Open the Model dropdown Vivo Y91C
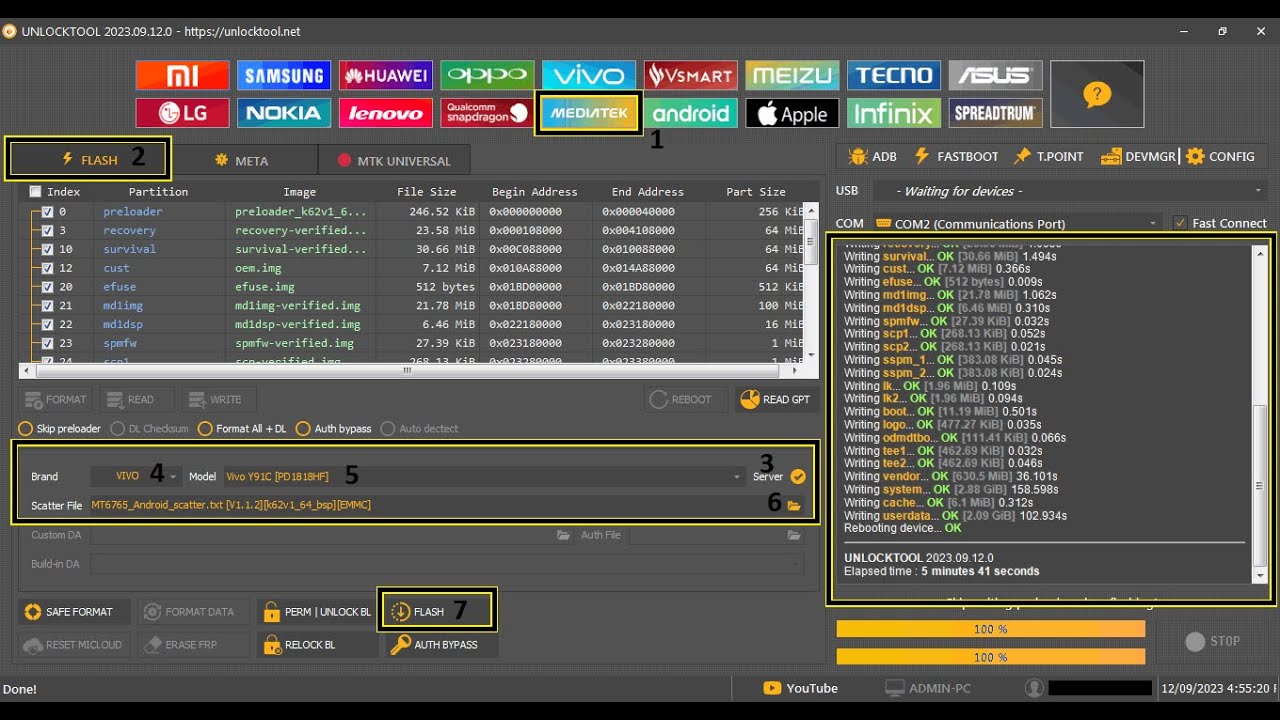This screenshot has height=720, width=1280. pos(483,477)
